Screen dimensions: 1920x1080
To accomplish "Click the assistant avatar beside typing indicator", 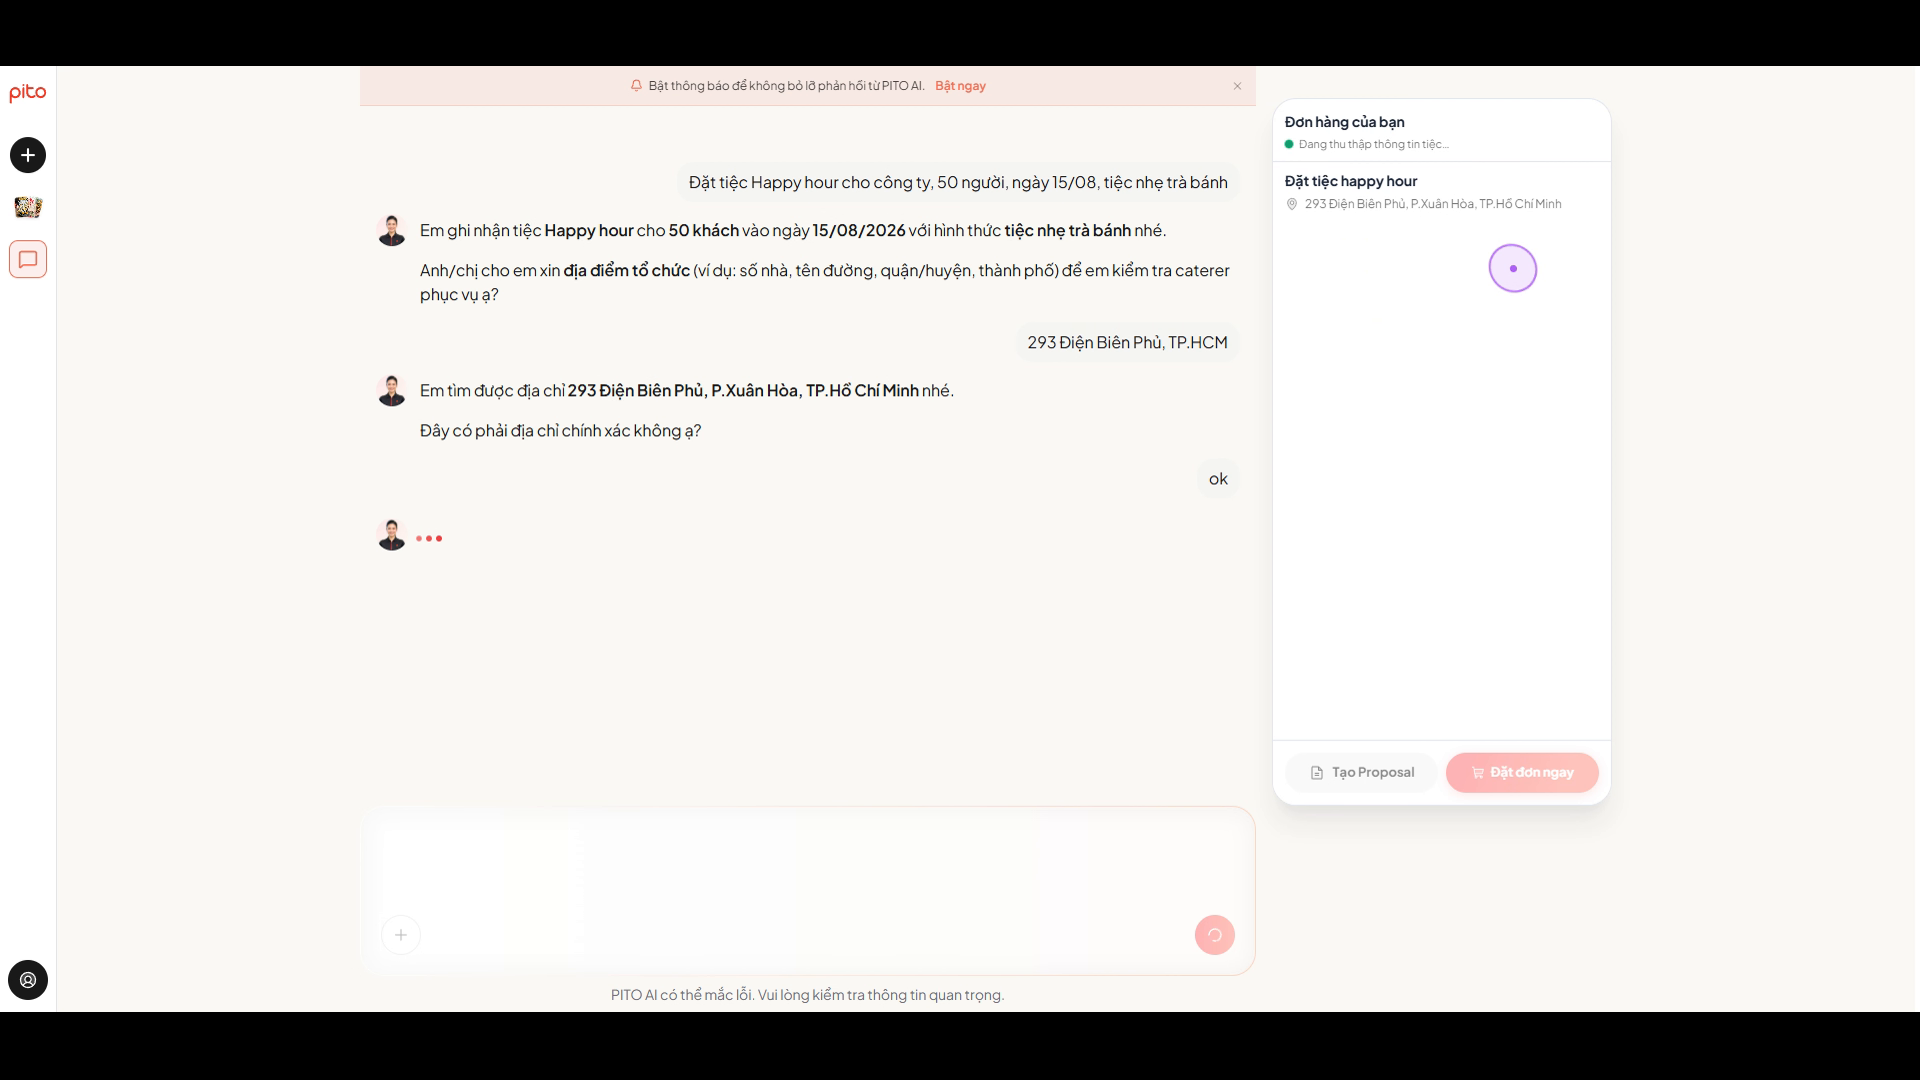I will pos(391,535).
